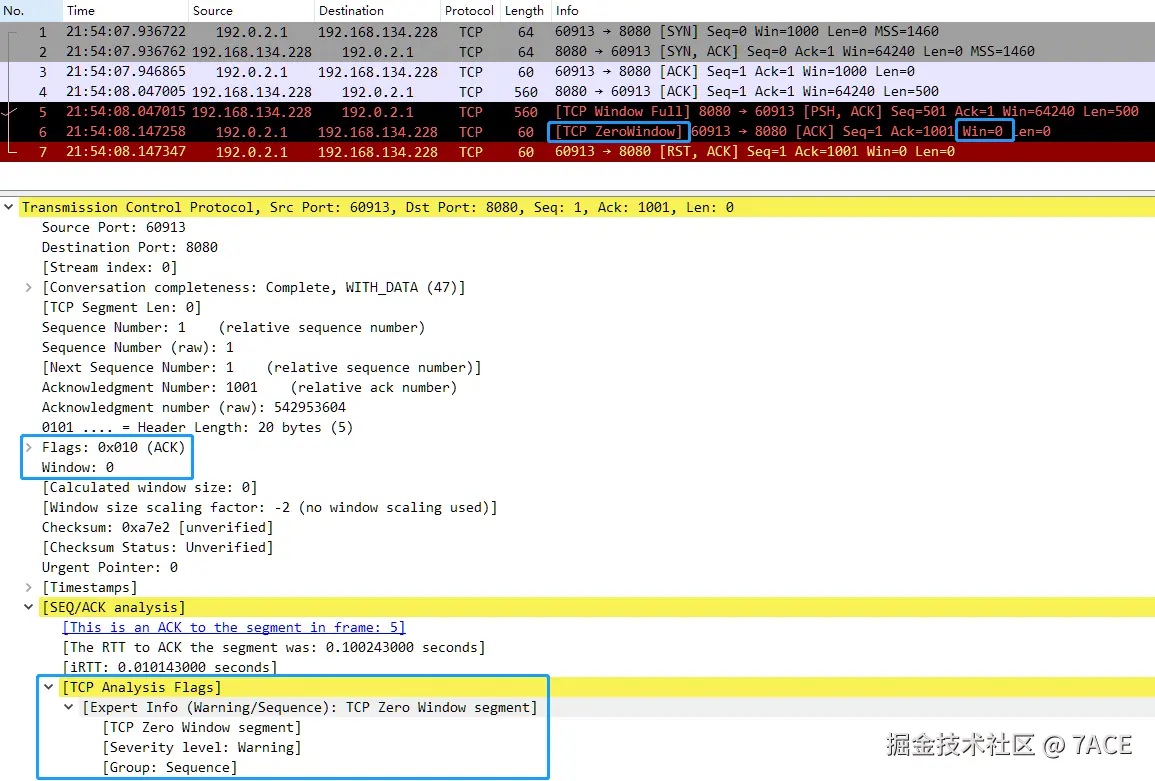Select packet 2, the SYN, ACK segment

(x=578, y=52)
